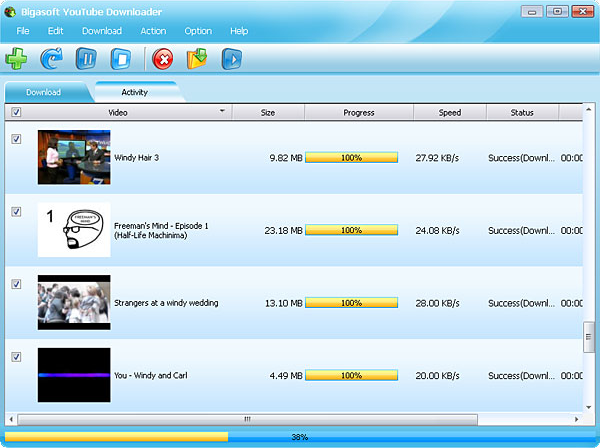
Task: Click 'You - Windy and Carl' title text
Action: [151, 375]
